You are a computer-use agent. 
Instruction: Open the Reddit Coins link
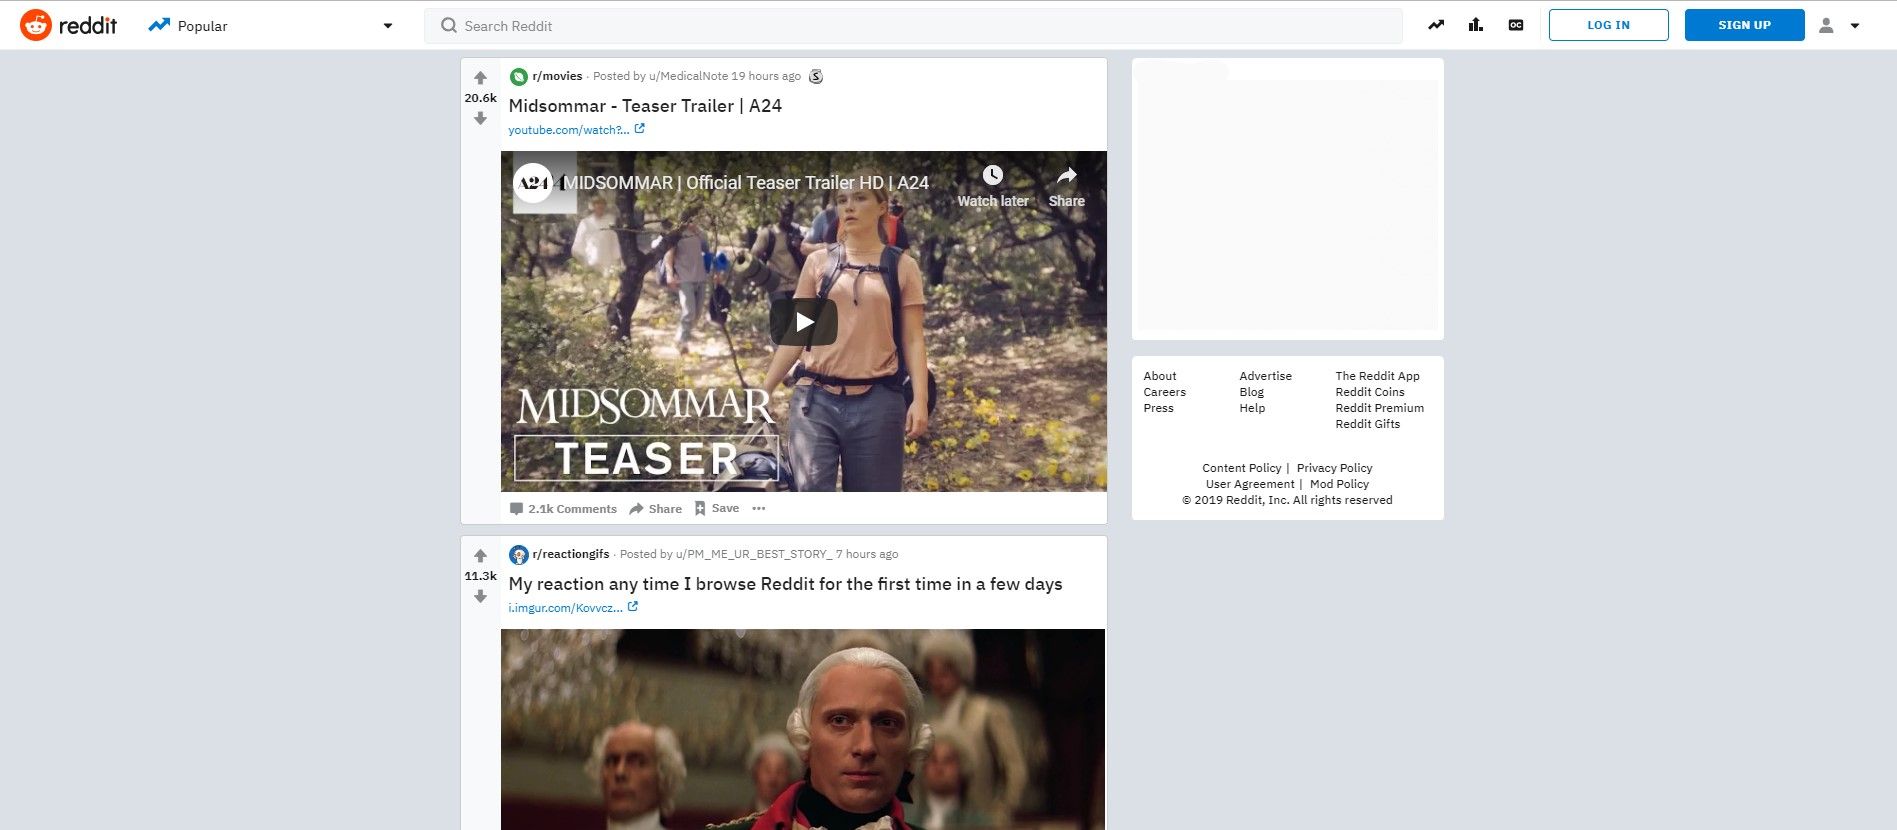pyautogui.click(x=1370, y=392)
